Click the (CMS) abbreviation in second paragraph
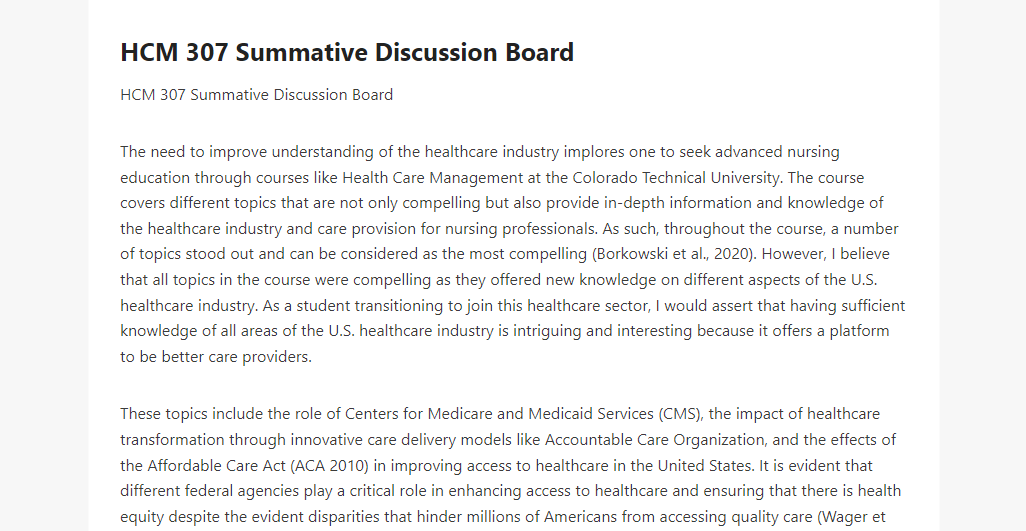Screen dimensions: 1026x531 [x=680, y=414]
